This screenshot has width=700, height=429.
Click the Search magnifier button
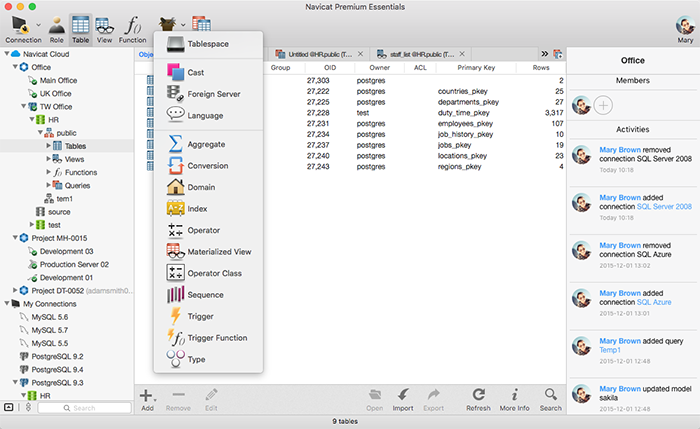click(x=550, y=400)
